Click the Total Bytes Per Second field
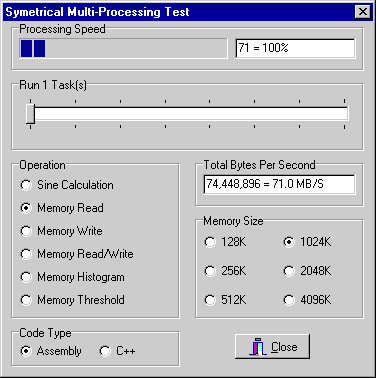This screenshot has width=376, height=378. coord(279,184)
